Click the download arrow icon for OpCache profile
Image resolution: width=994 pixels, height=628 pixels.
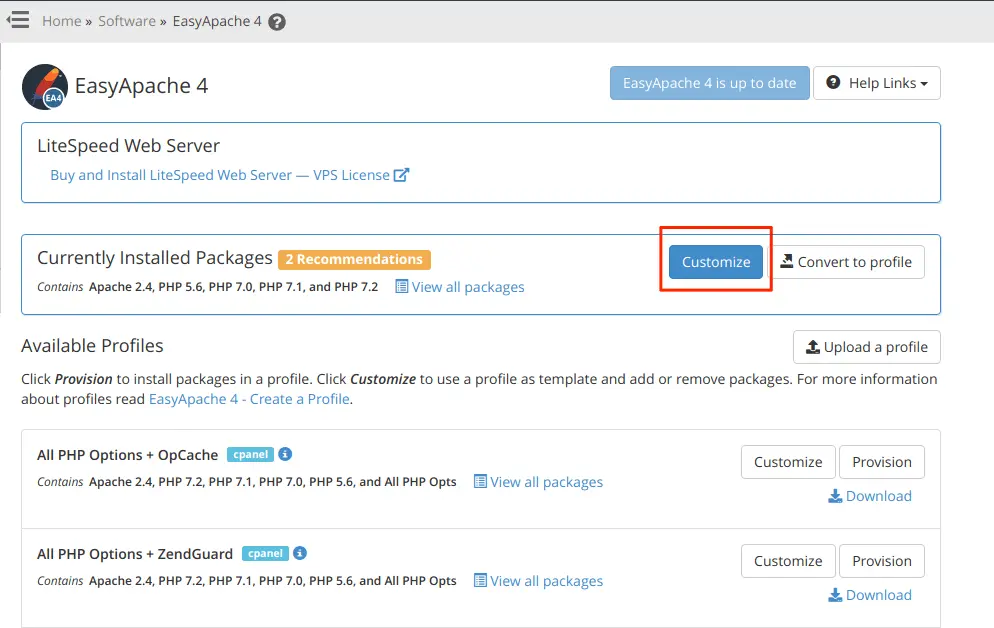833,496
